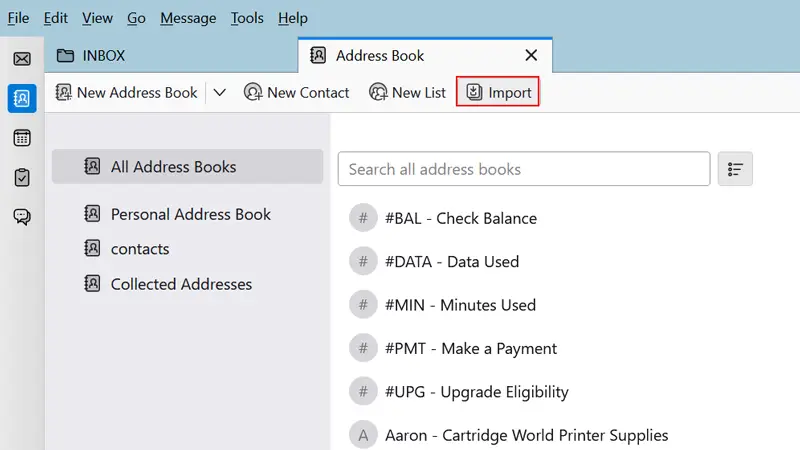Open the Mail space icon in sidebar
Screen dimensions: 800x450
pos(21,59)
